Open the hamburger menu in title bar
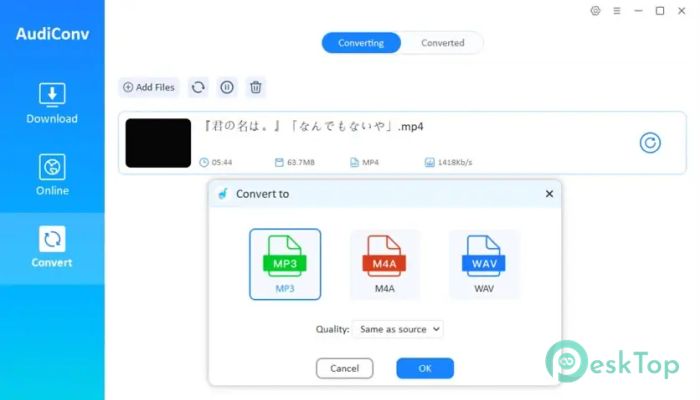700x400 pixels. point(617,11)
